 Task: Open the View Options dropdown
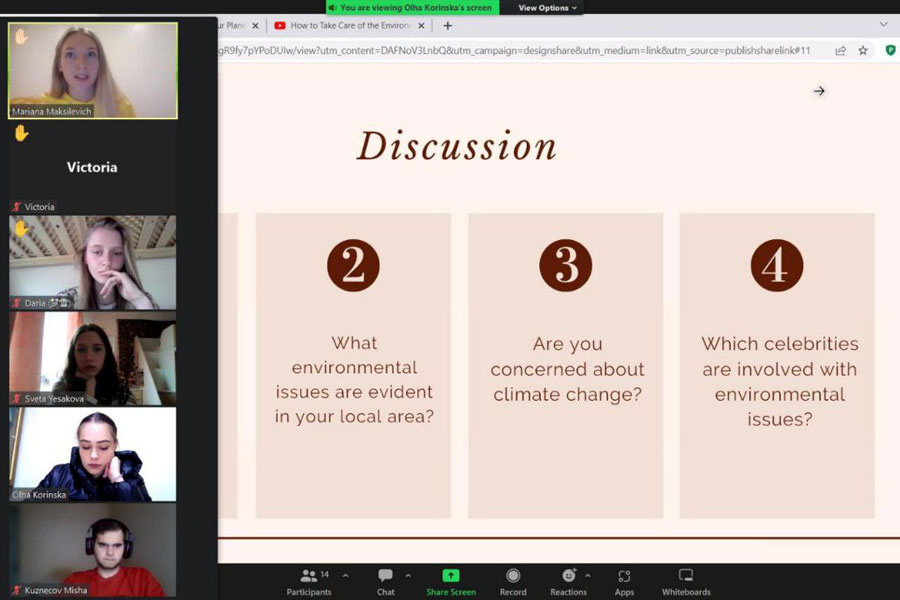click(547, 8)
